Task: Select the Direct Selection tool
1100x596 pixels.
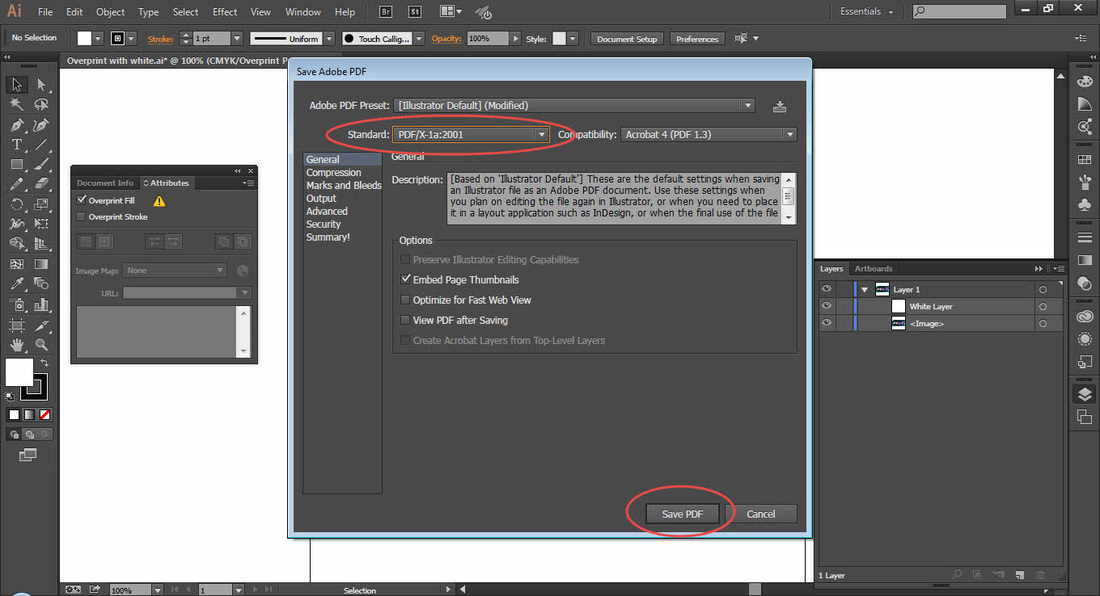Action: click(x=41, y=85)
